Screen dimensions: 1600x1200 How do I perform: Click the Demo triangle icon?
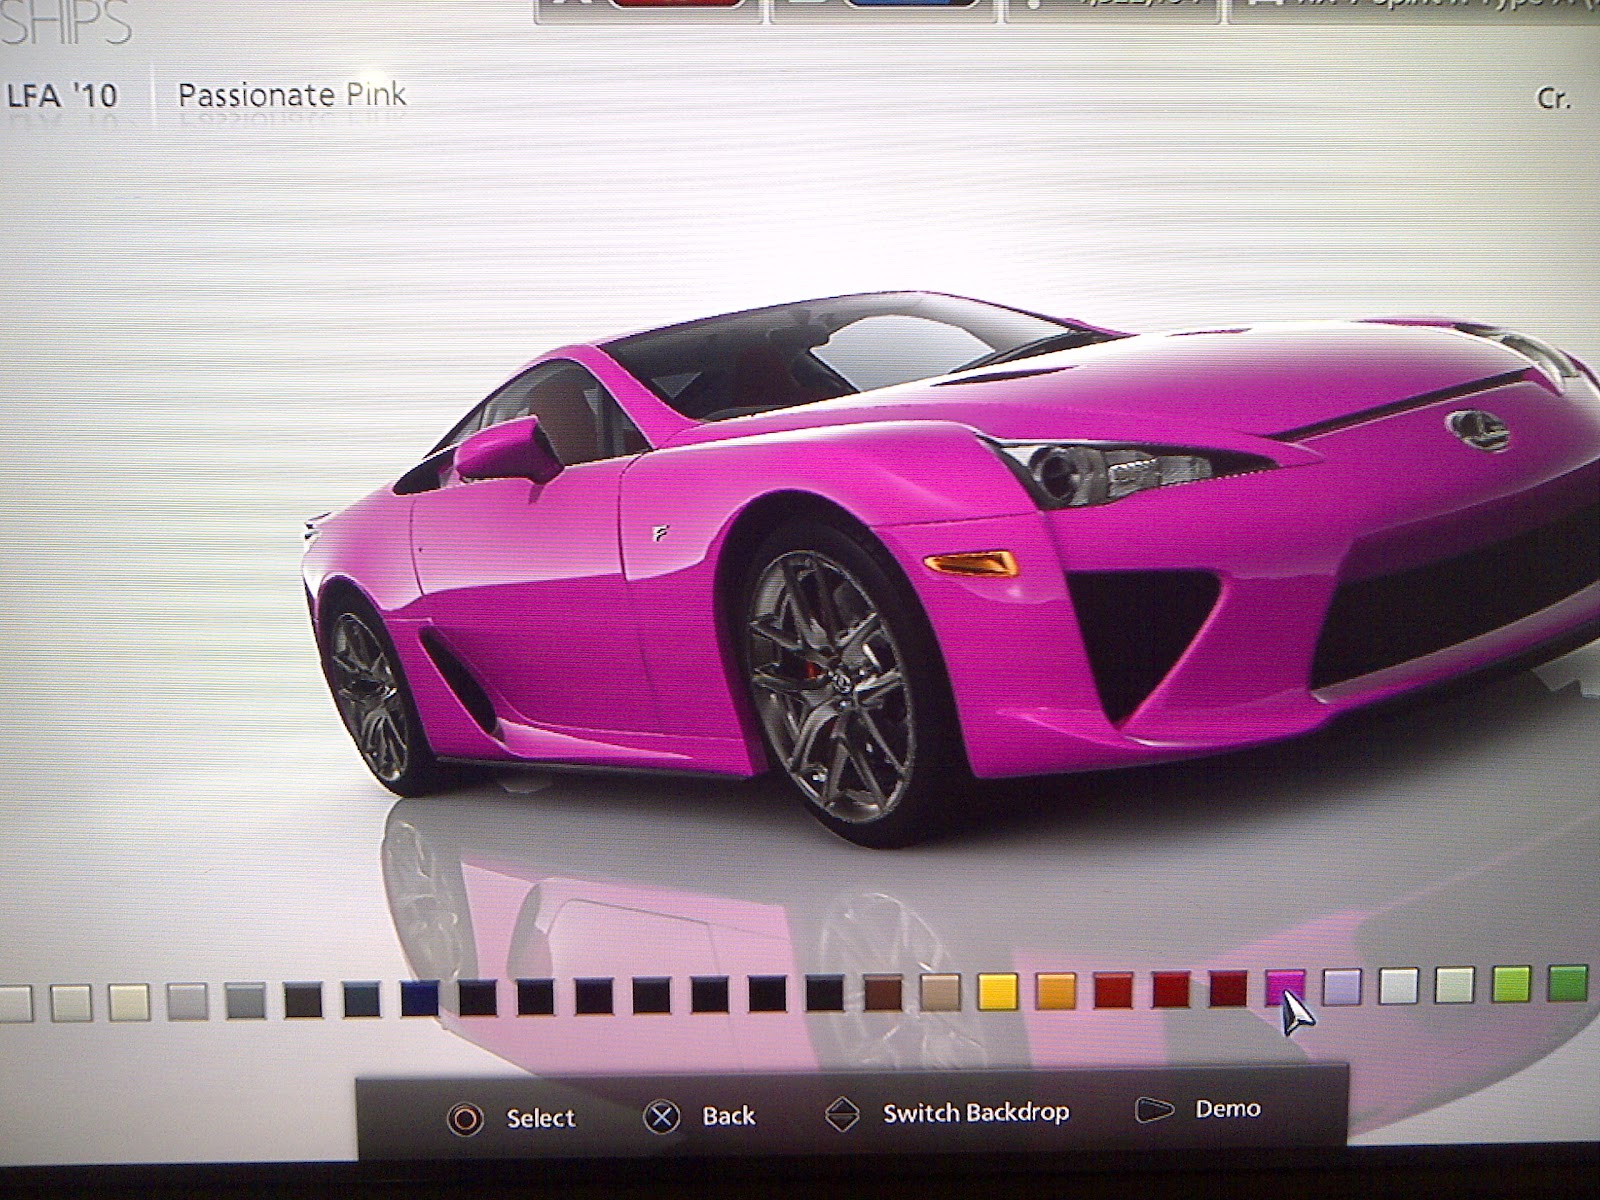pyautogui.click(x=1153, y=1109)
